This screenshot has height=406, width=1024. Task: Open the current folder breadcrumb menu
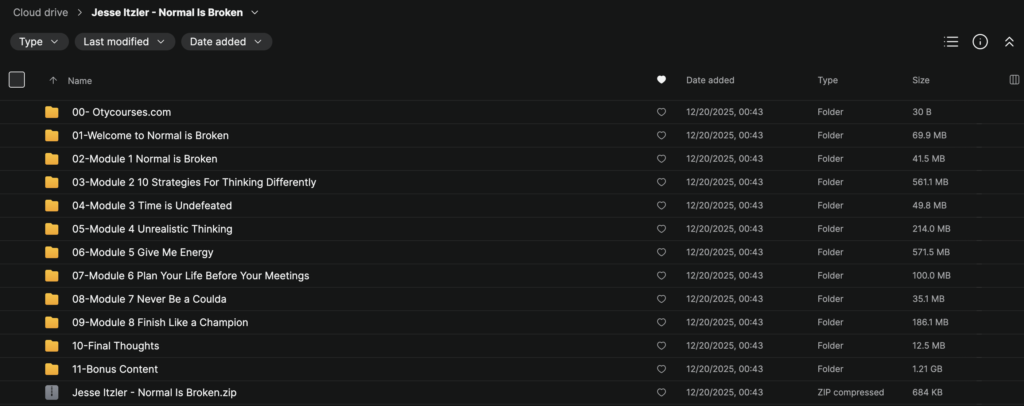tap(255, 13)
